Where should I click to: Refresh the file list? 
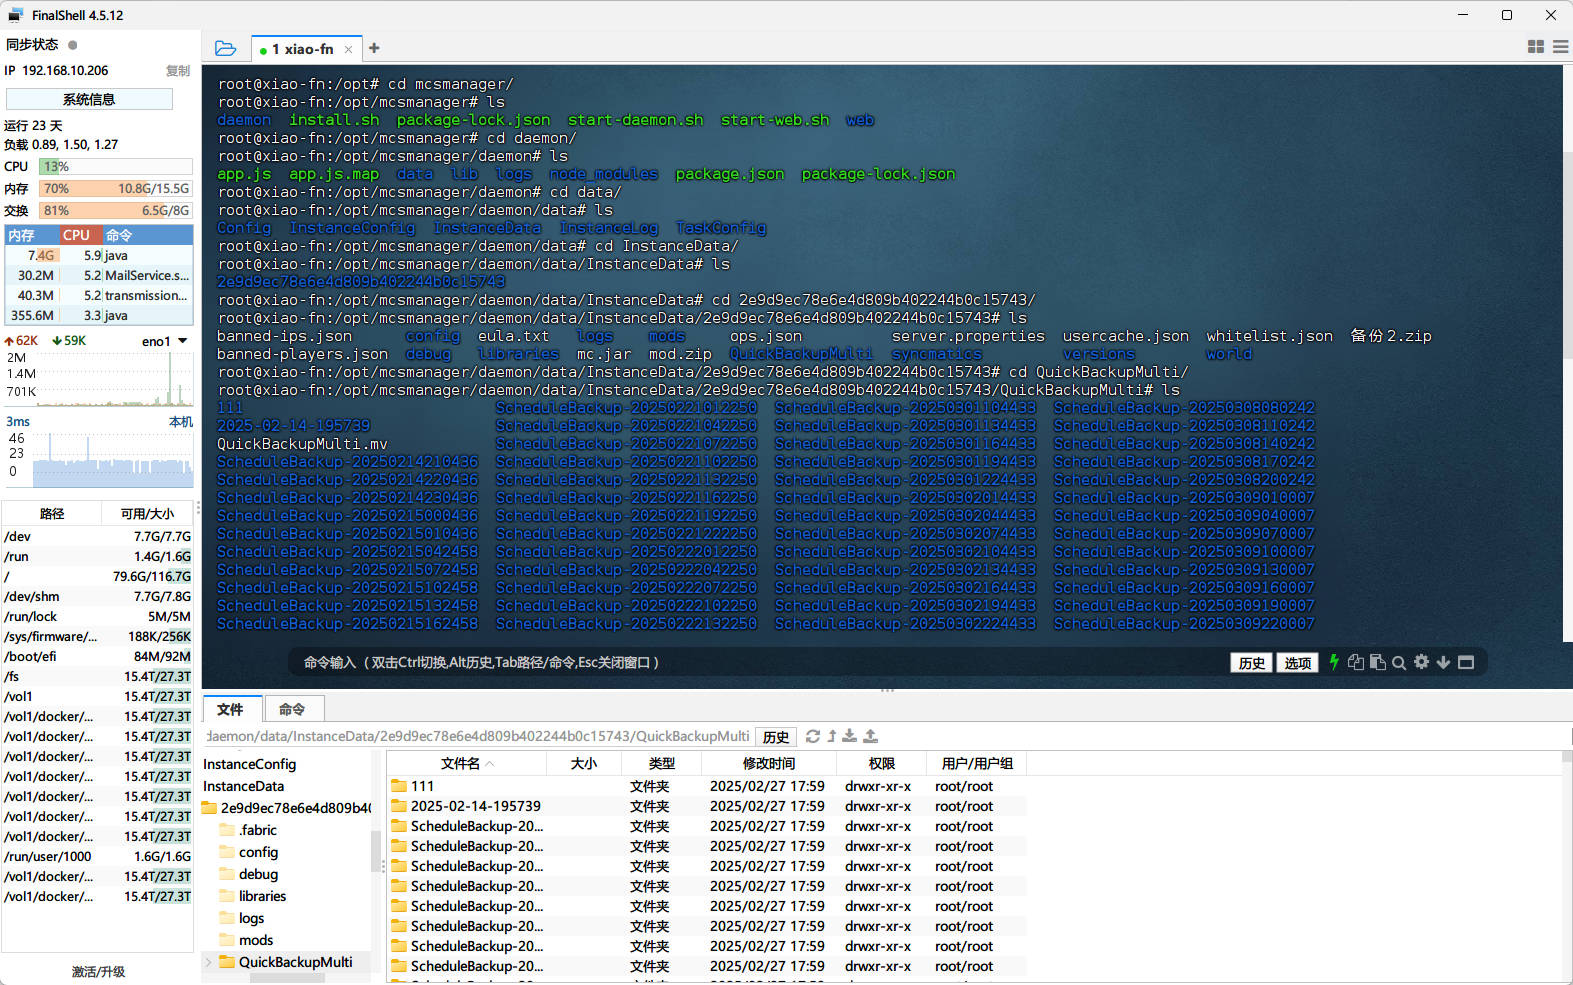point(813,736)
